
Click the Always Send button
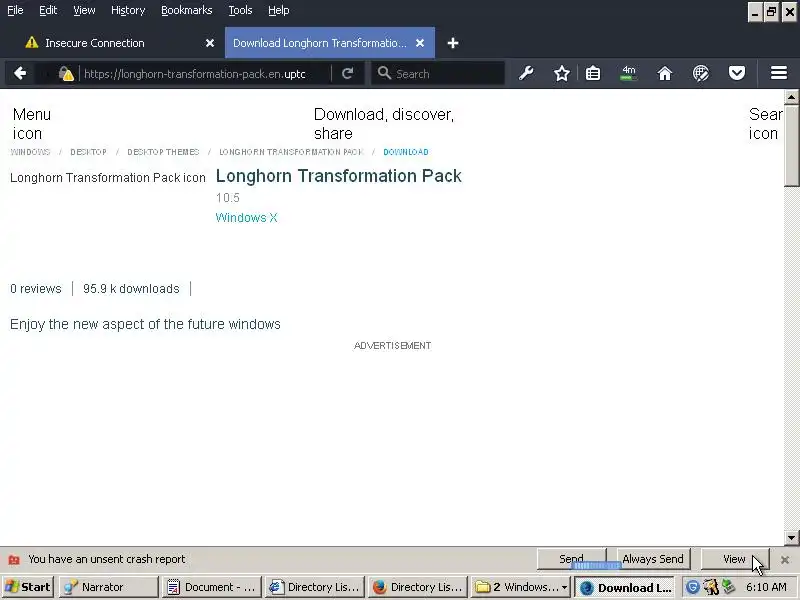point(653,559)
